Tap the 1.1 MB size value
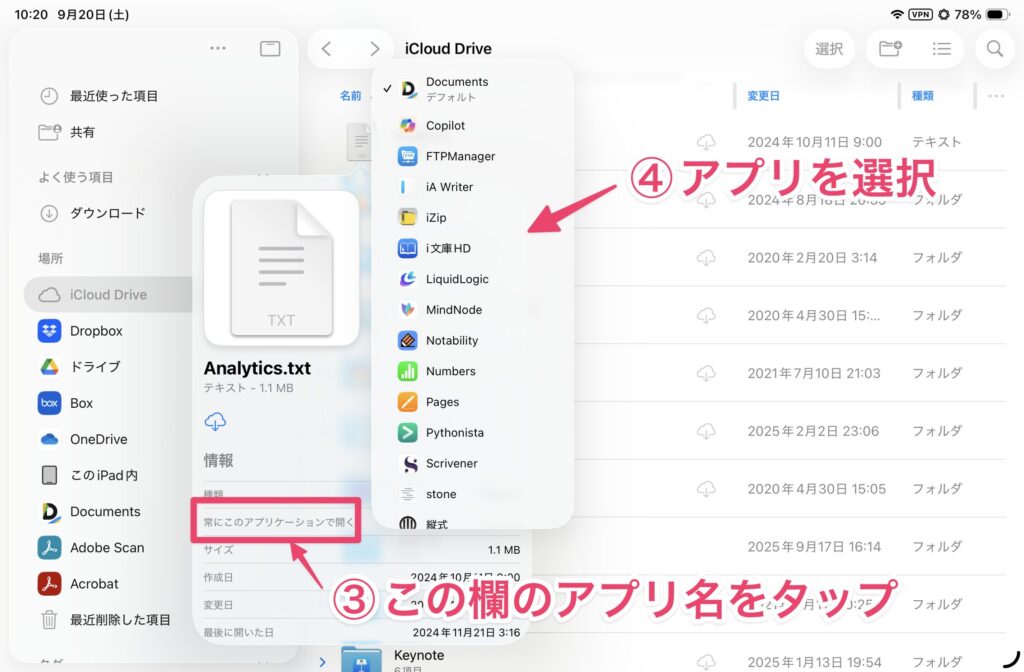 tap(504, 550)
